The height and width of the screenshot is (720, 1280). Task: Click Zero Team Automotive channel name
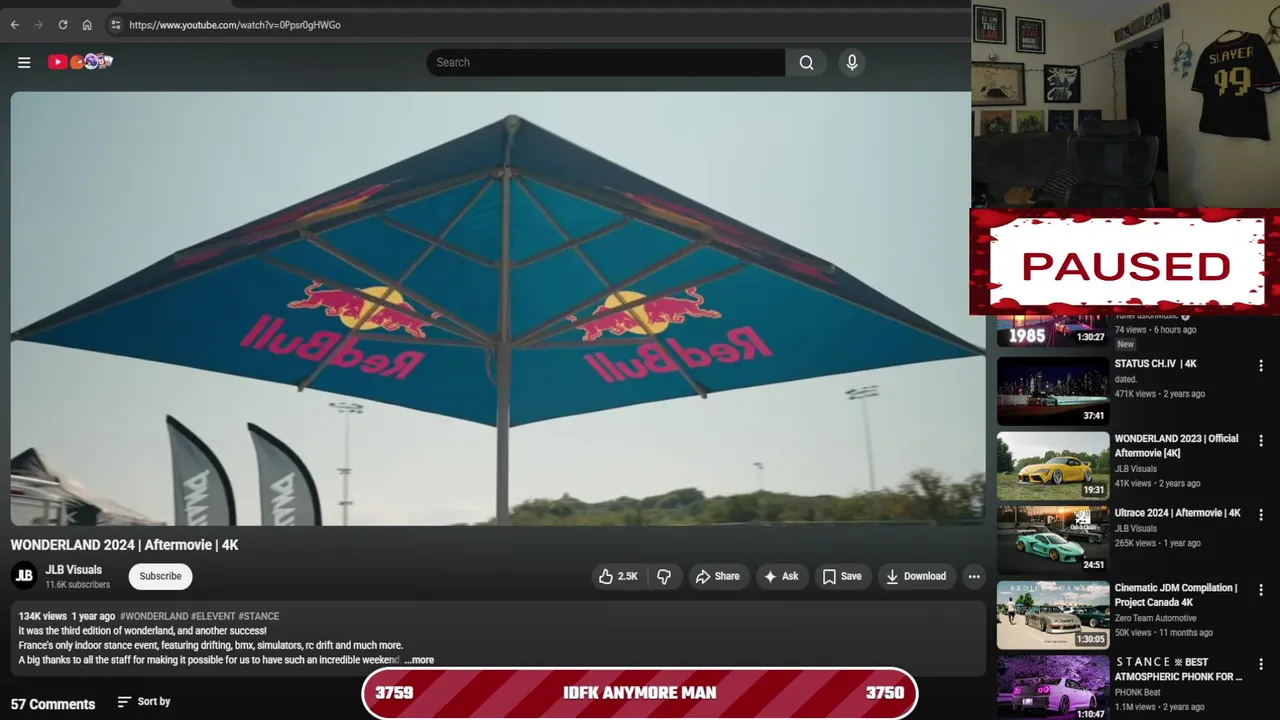pos(1155,618)
